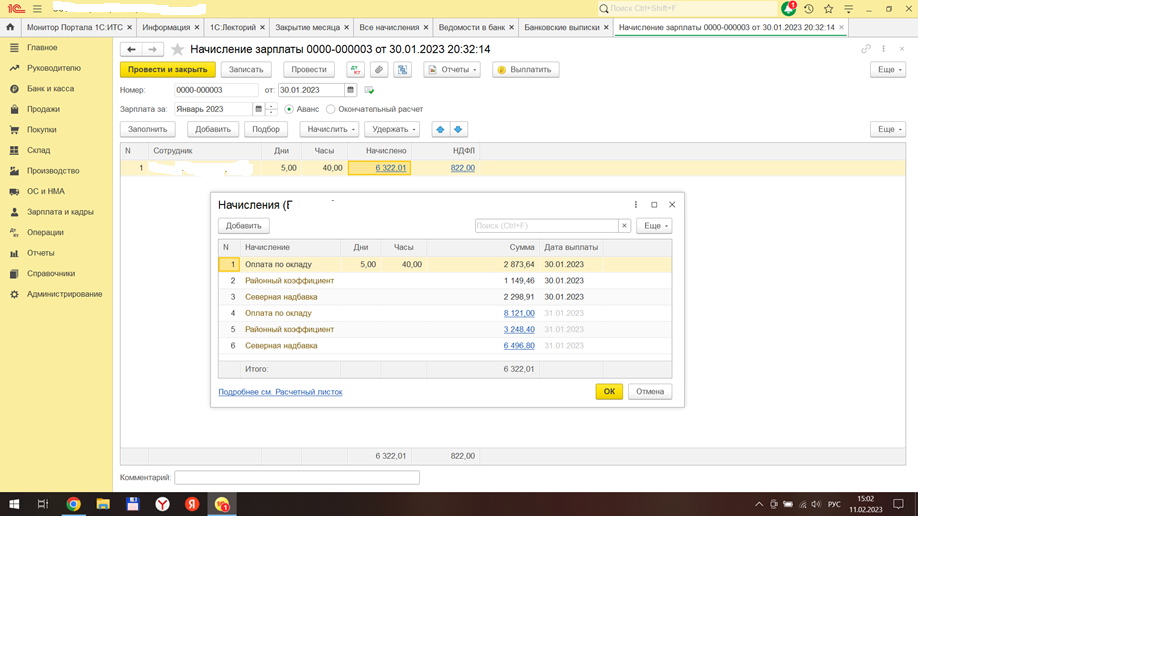The width and height of the screenshot is (1152, 648).
Task: Expand the Отчеты dropdown
Action: click(x=452, y=70)
